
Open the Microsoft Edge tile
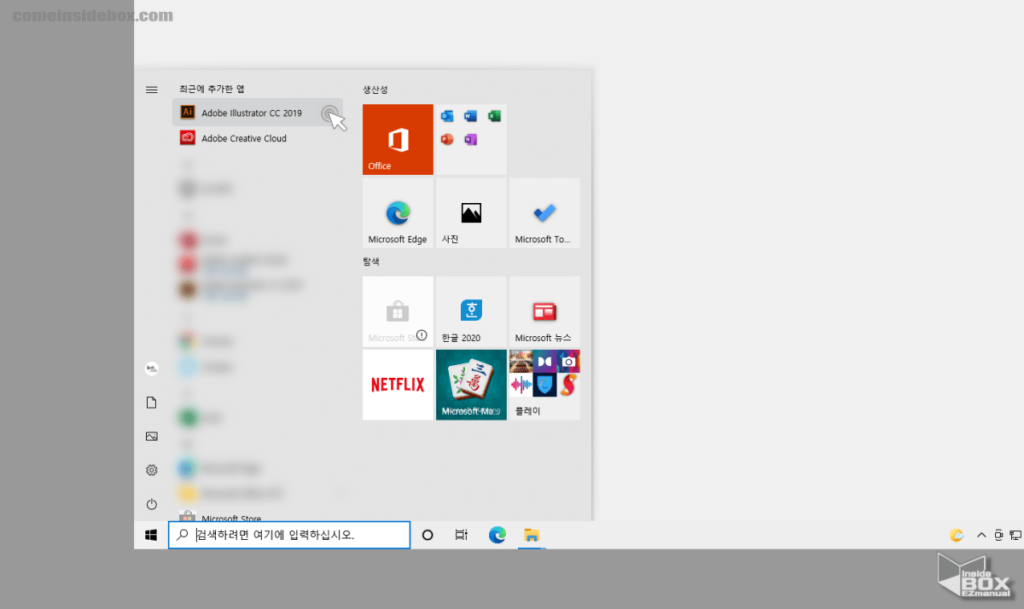pos(397,213)
